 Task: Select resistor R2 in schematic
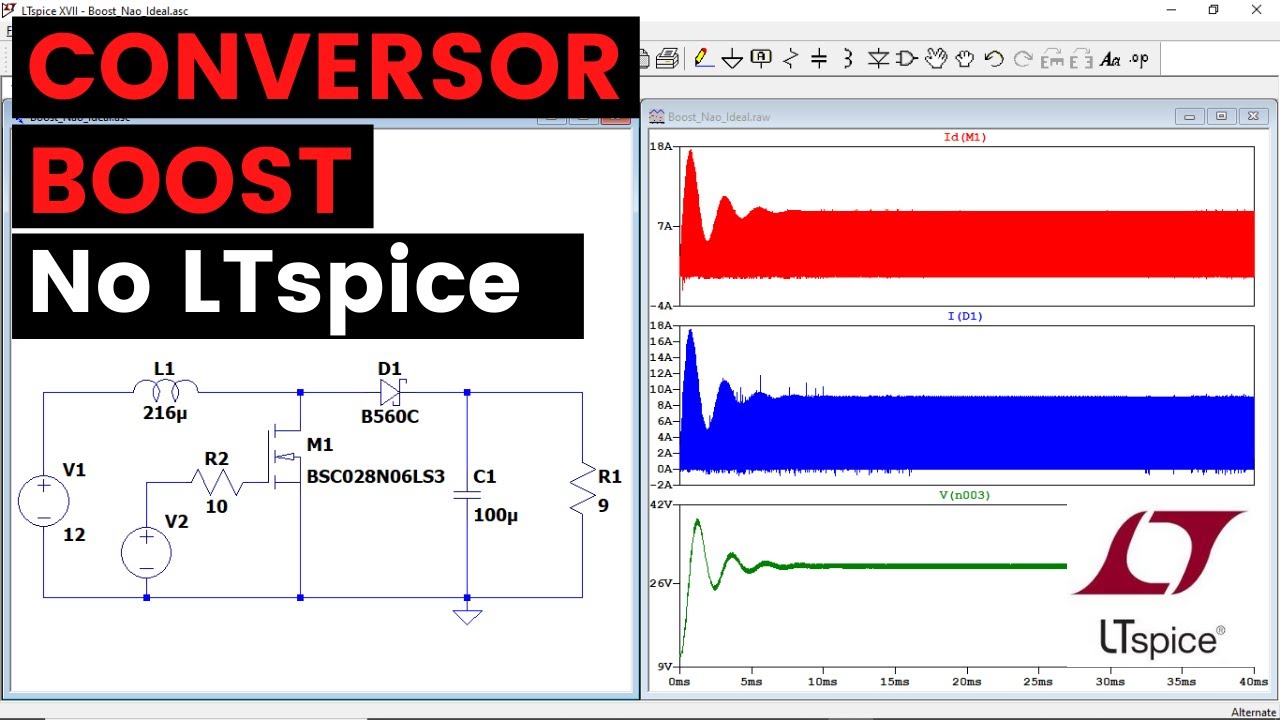click(x=216, y=483)
